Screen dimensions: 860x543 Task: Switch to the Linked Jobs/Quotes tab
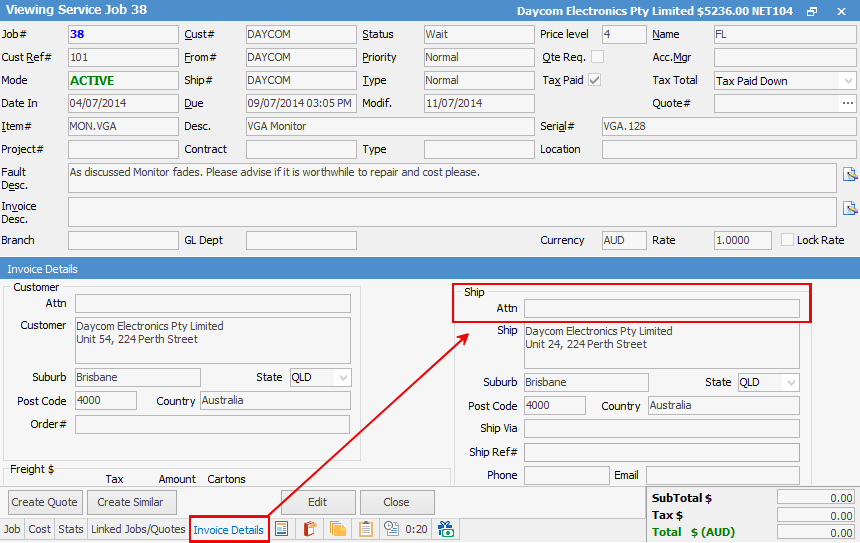(x=138, y=529)
